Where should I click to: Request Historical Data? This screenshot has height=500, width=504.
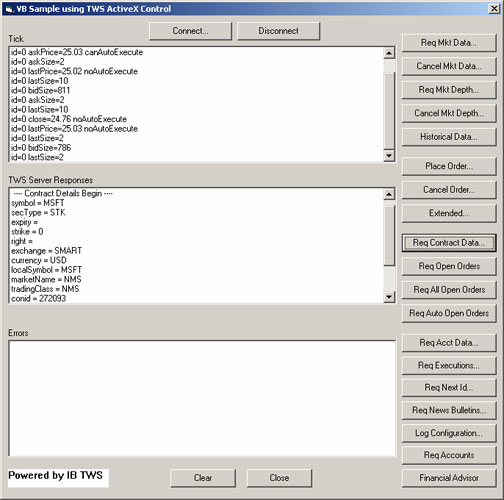tap(449, 137)
